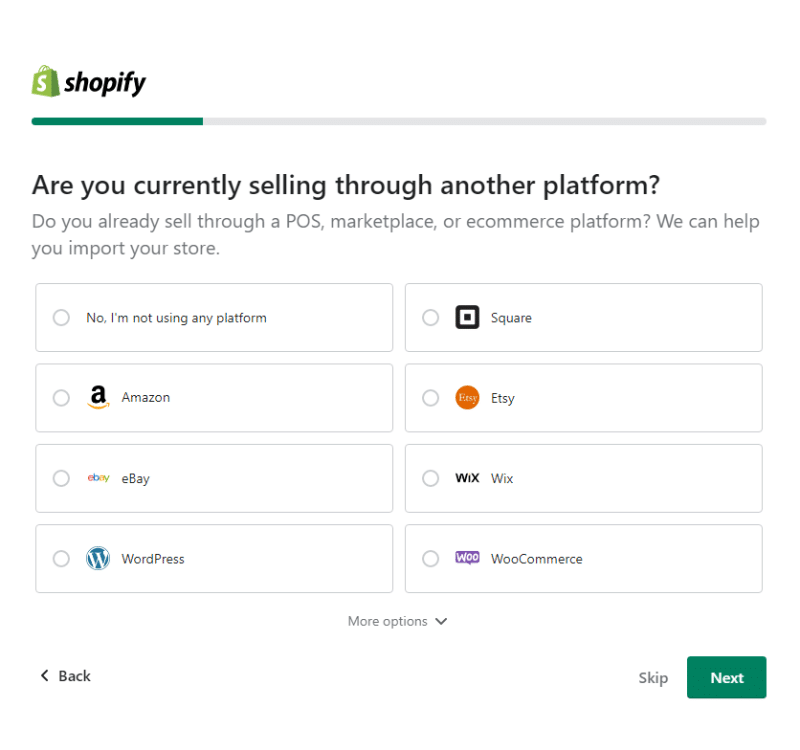
Task: Click the WordPress globe icon
Action: tap(98, 558)
